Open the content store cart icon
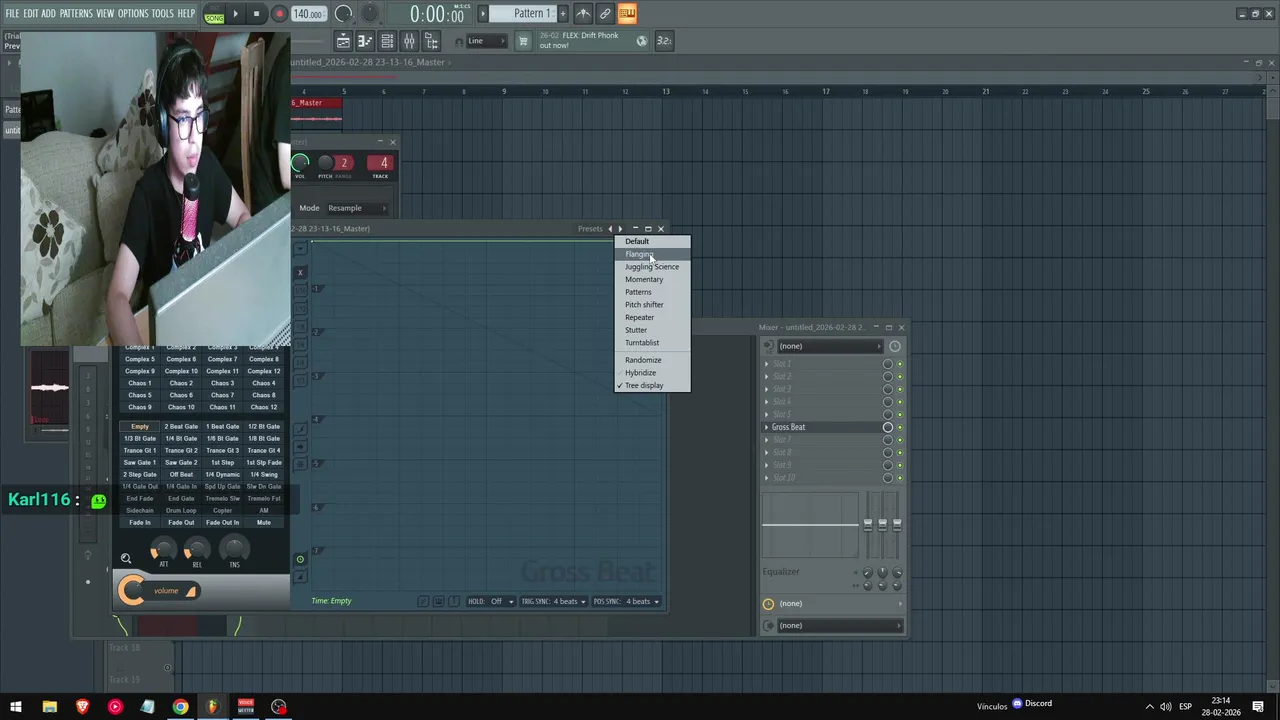The image size is (1280, 720). click(522, 41)
